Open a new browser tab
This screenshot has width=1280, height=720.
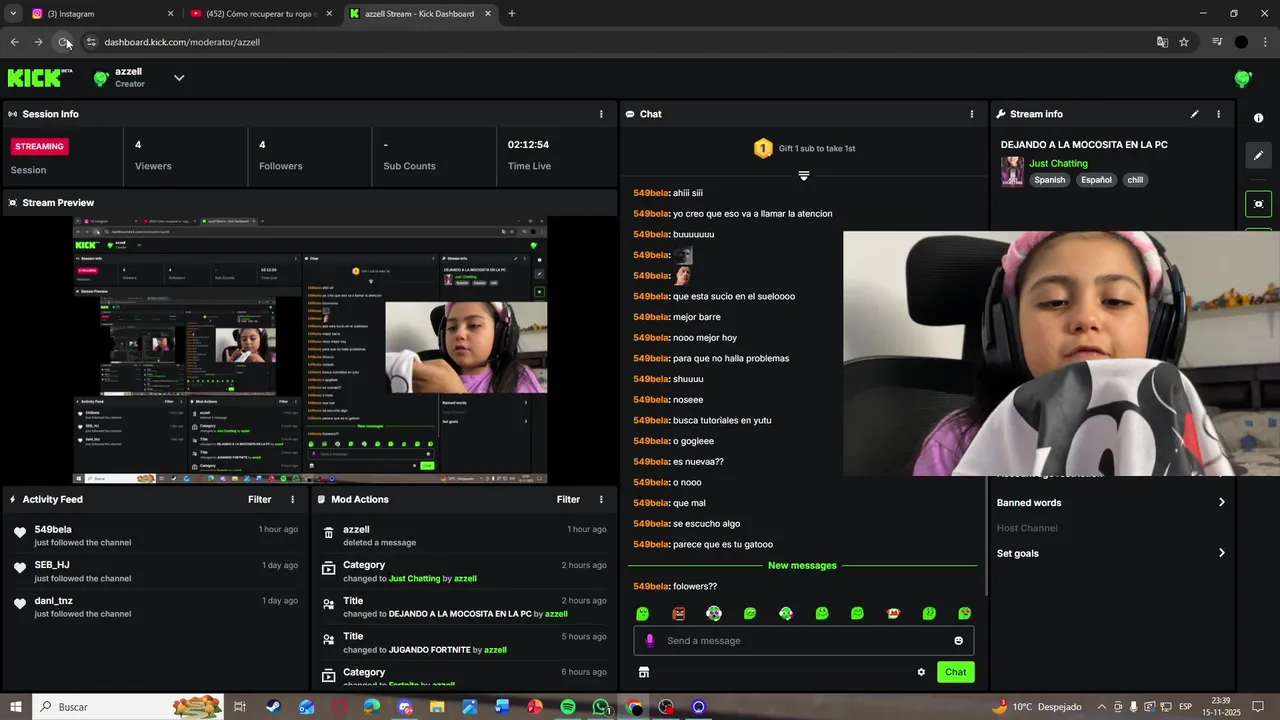click(512, 14)
